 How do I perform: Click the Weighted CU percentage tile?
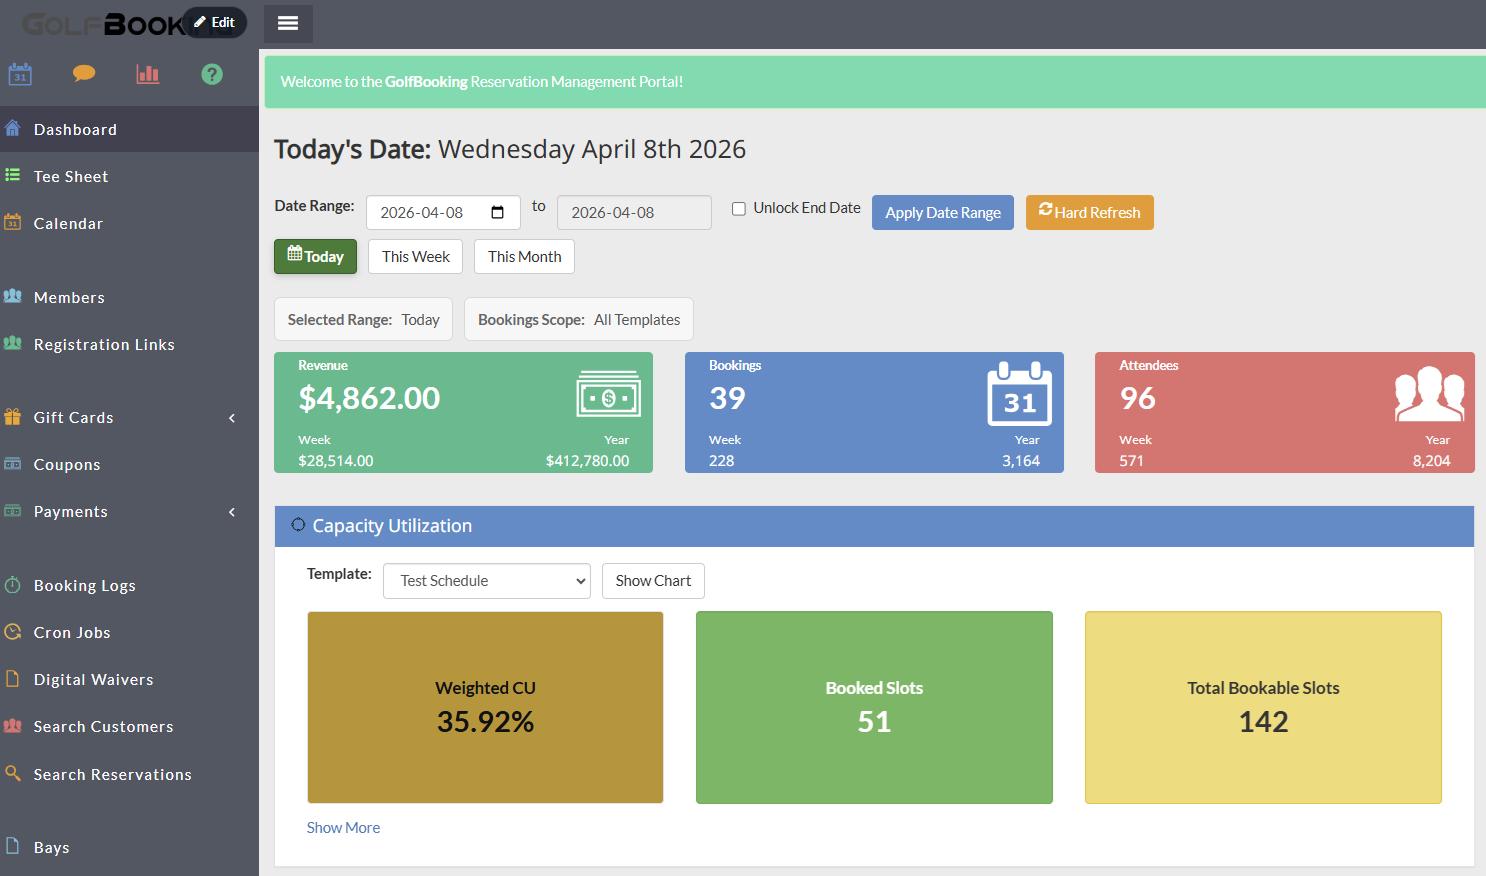(x=485, y=707)
